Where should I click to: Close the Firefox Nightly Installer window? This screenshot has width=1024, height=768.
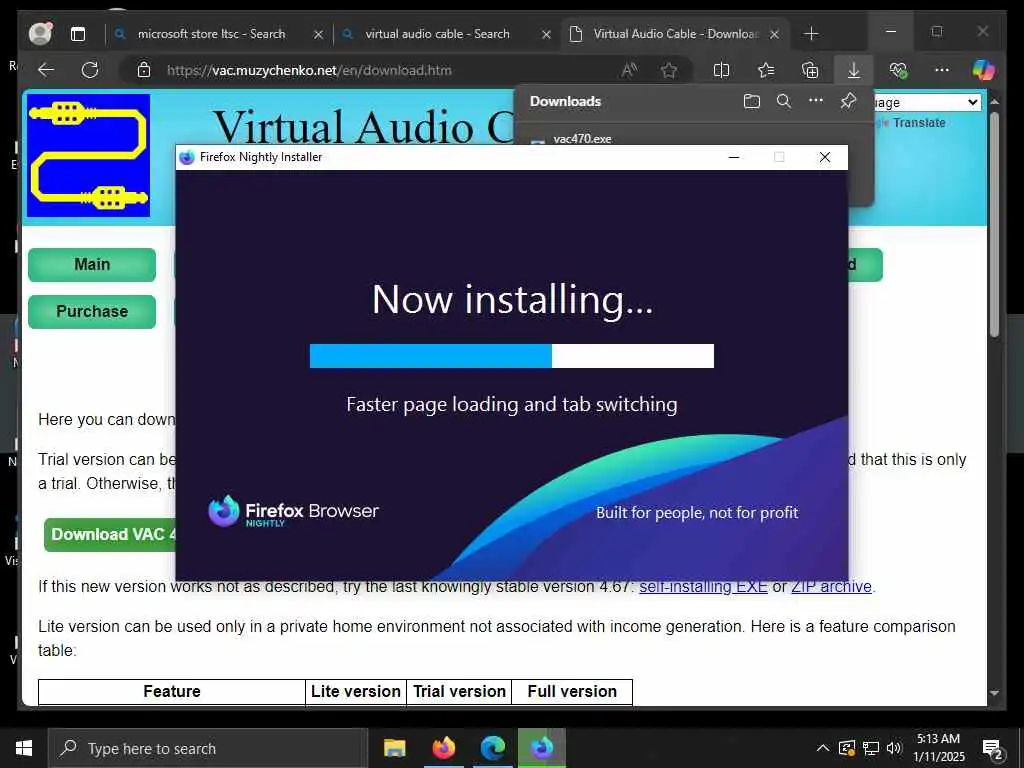pyautogui.click(x=825, y=157)
